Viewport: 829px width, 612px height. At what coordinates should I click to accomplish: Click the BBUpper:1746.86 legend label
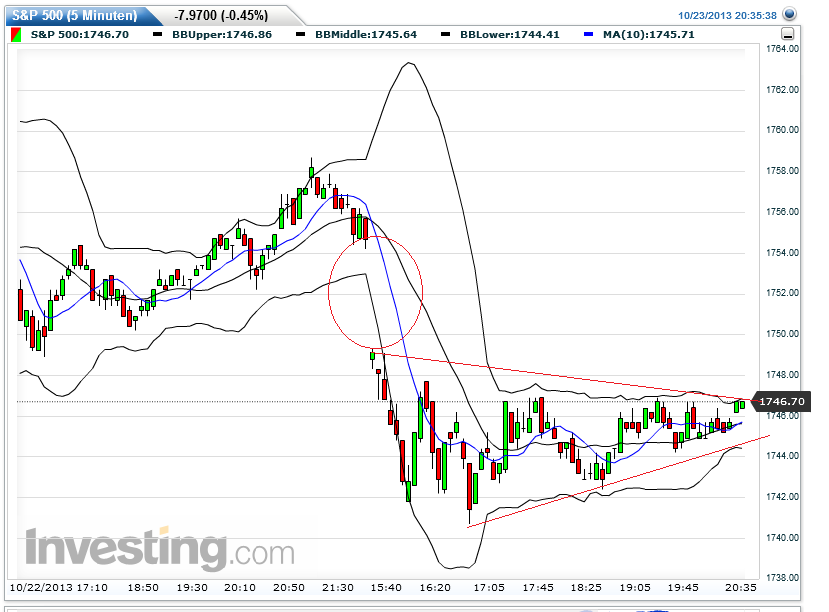point(222,35)
